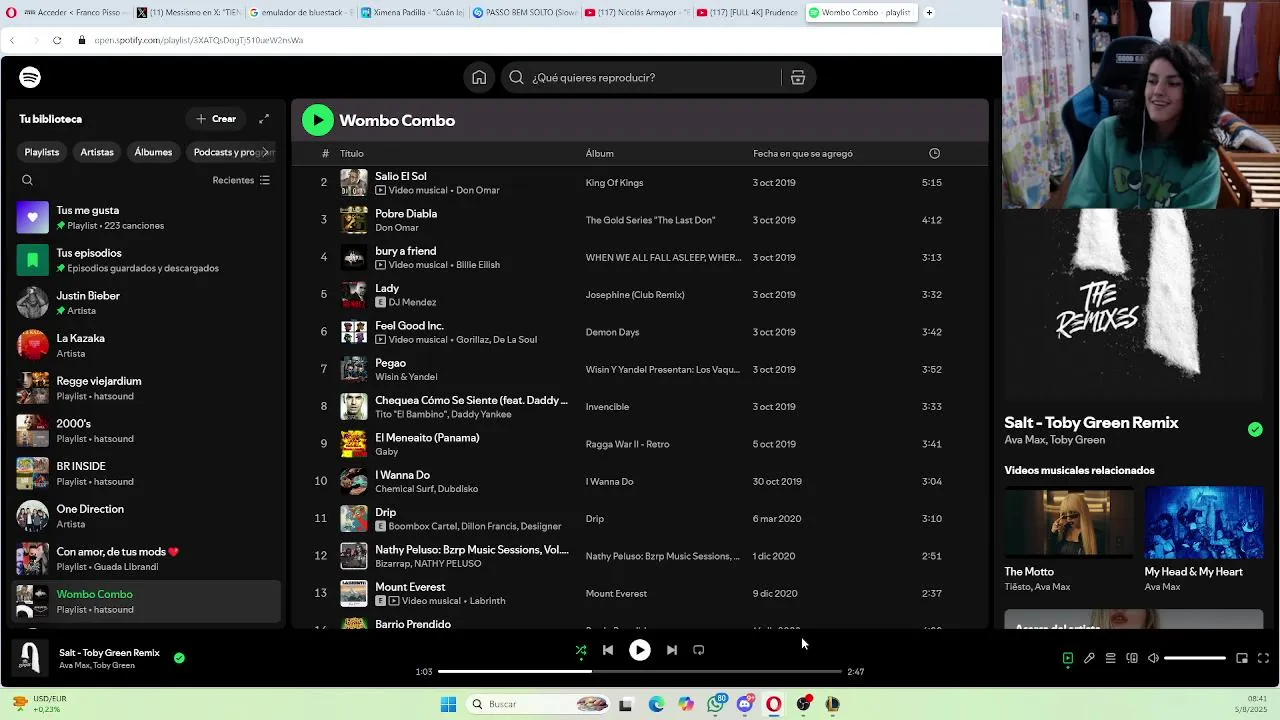This screenshot has width=1280, height=720.
Task: Open the Demon Days album link
Action: pos(612,332)
